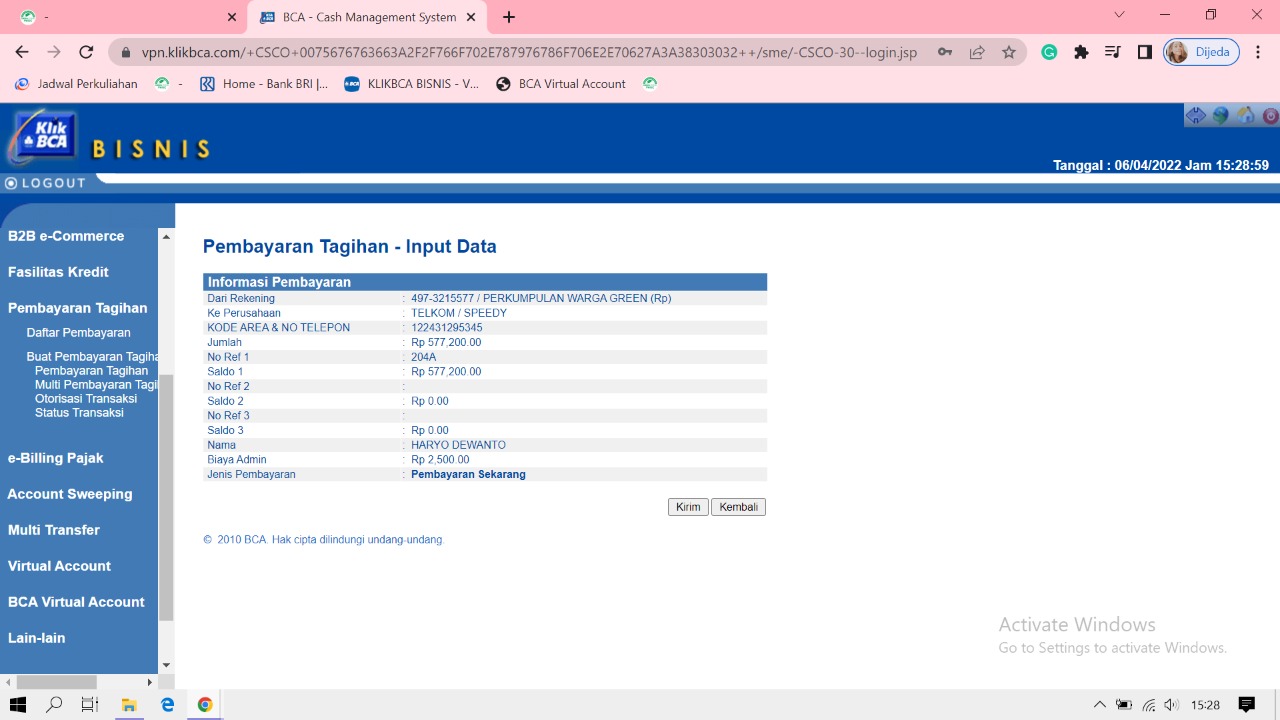Open the media control playlist icon
The image size is (1280, 720).
(1113, 52)
